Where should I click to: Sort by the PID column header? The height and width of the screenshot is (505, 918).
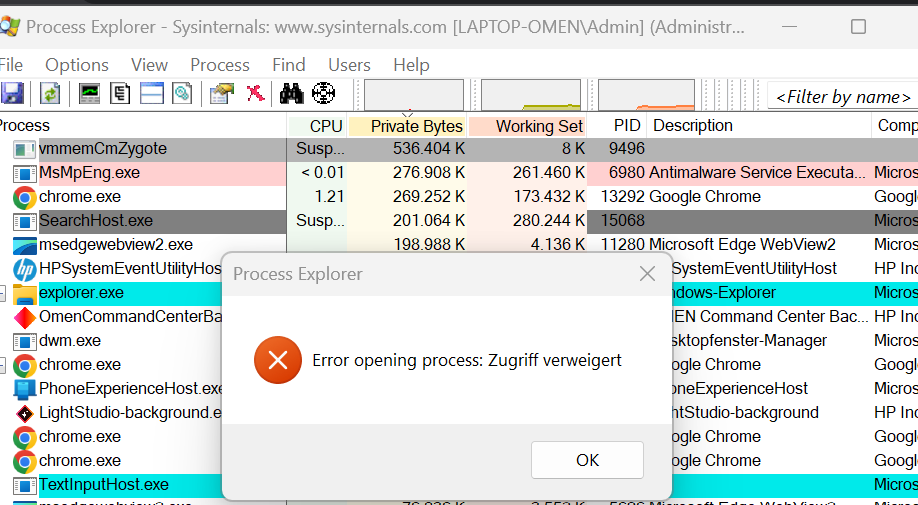[x=618, y=126]
